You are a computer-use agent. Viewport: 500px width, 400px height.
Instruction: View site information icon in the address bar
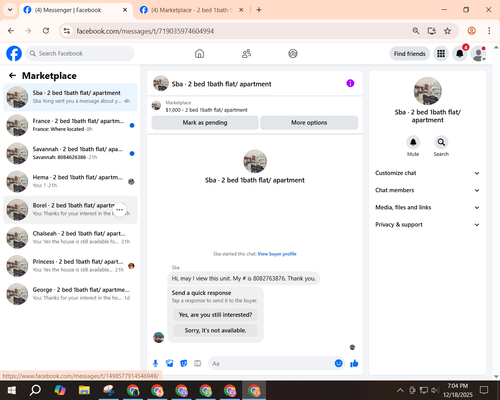(x=67, y=31)
